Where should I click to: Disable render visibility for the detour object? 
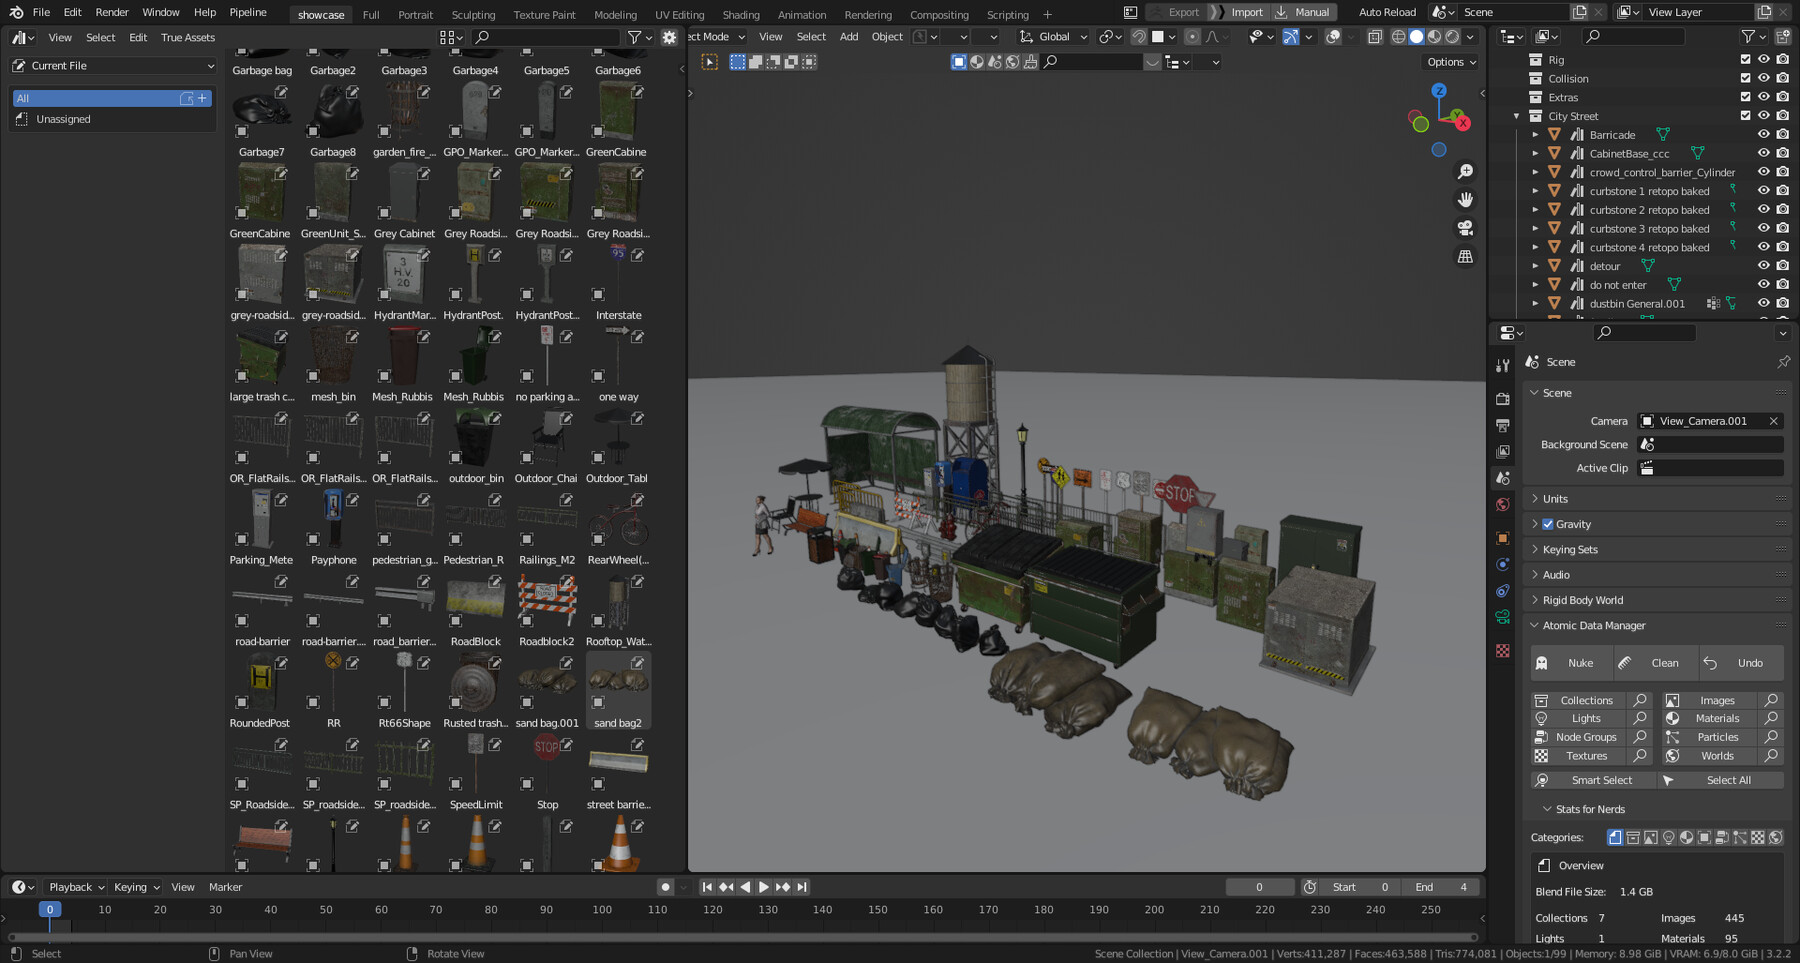click(1782, 265)
